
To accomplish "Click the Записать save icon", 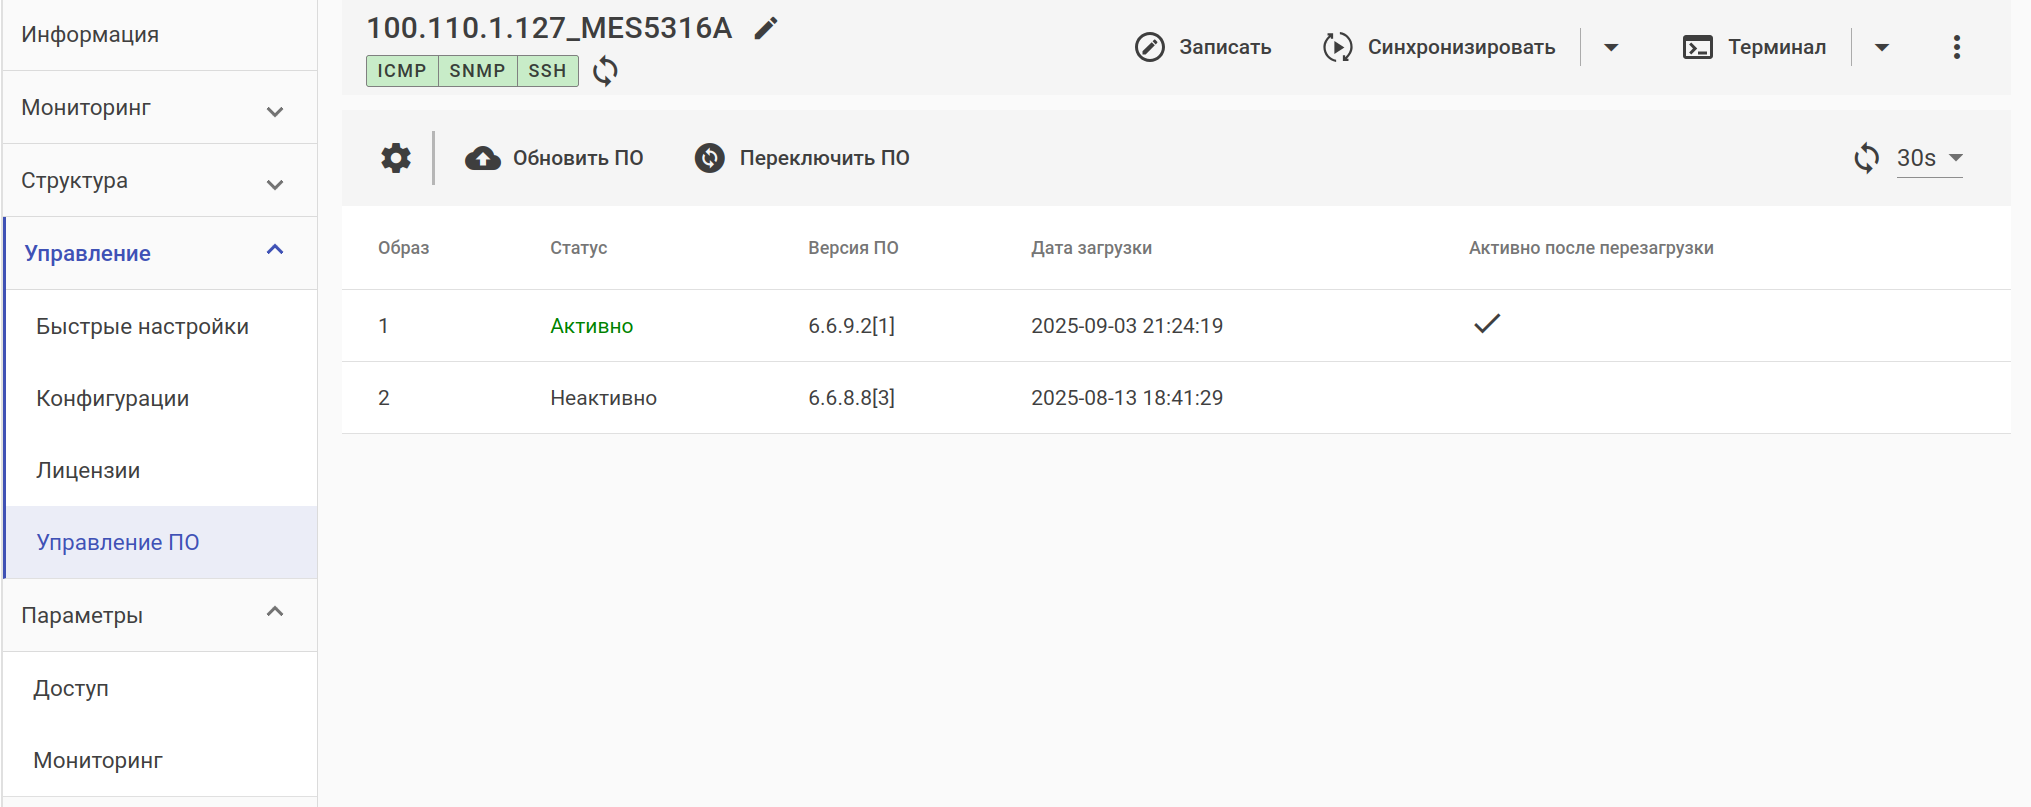I will pyautogui.click(x=1150, y=47).
